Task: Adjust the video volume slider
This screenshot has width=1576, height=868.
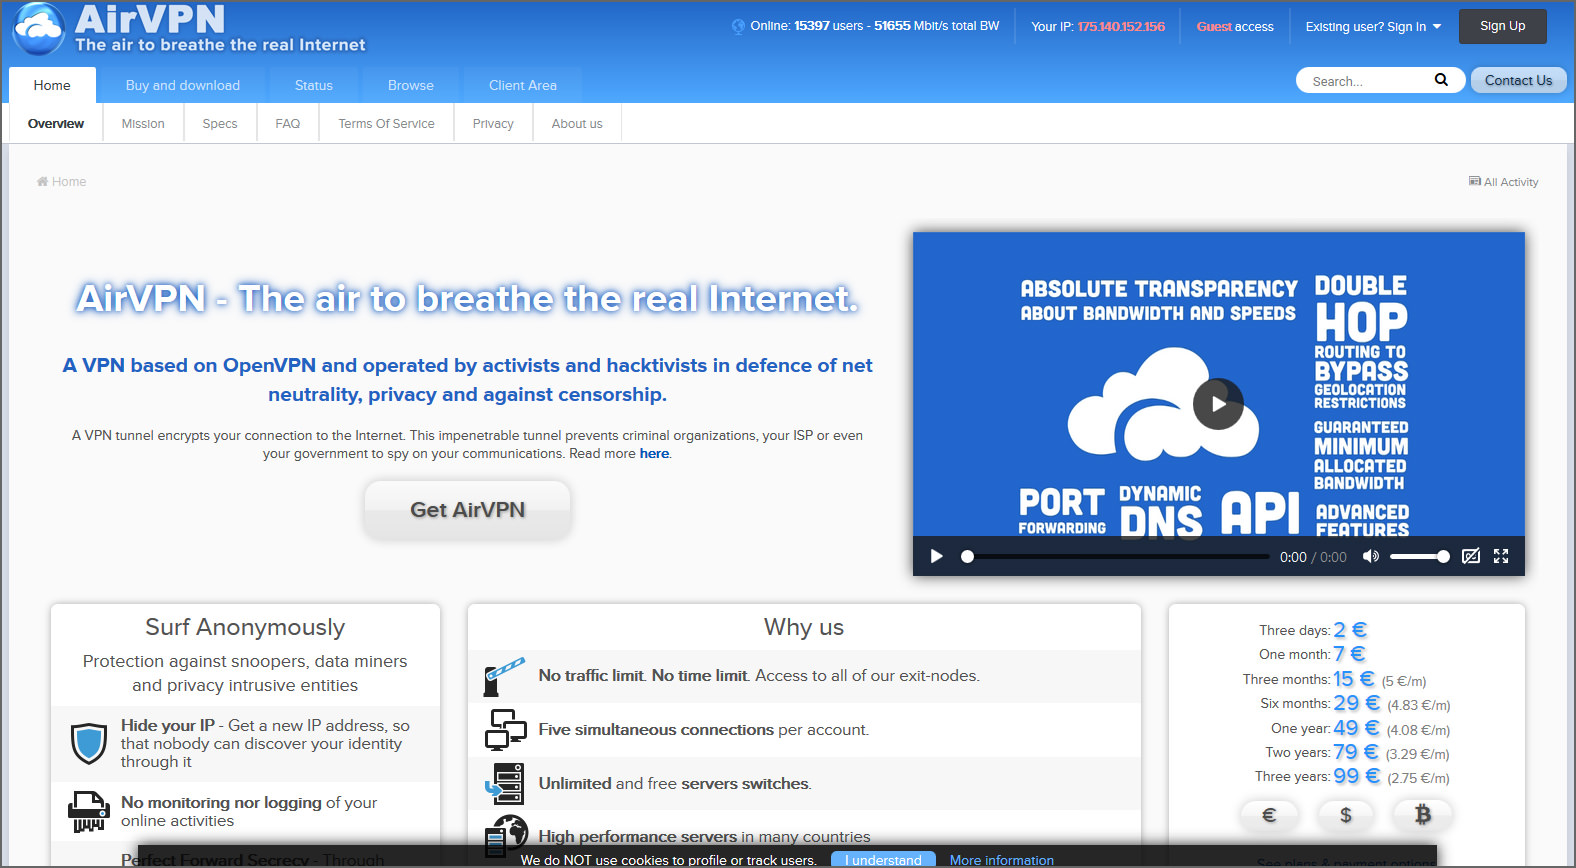Action: tap(1419, 557)
